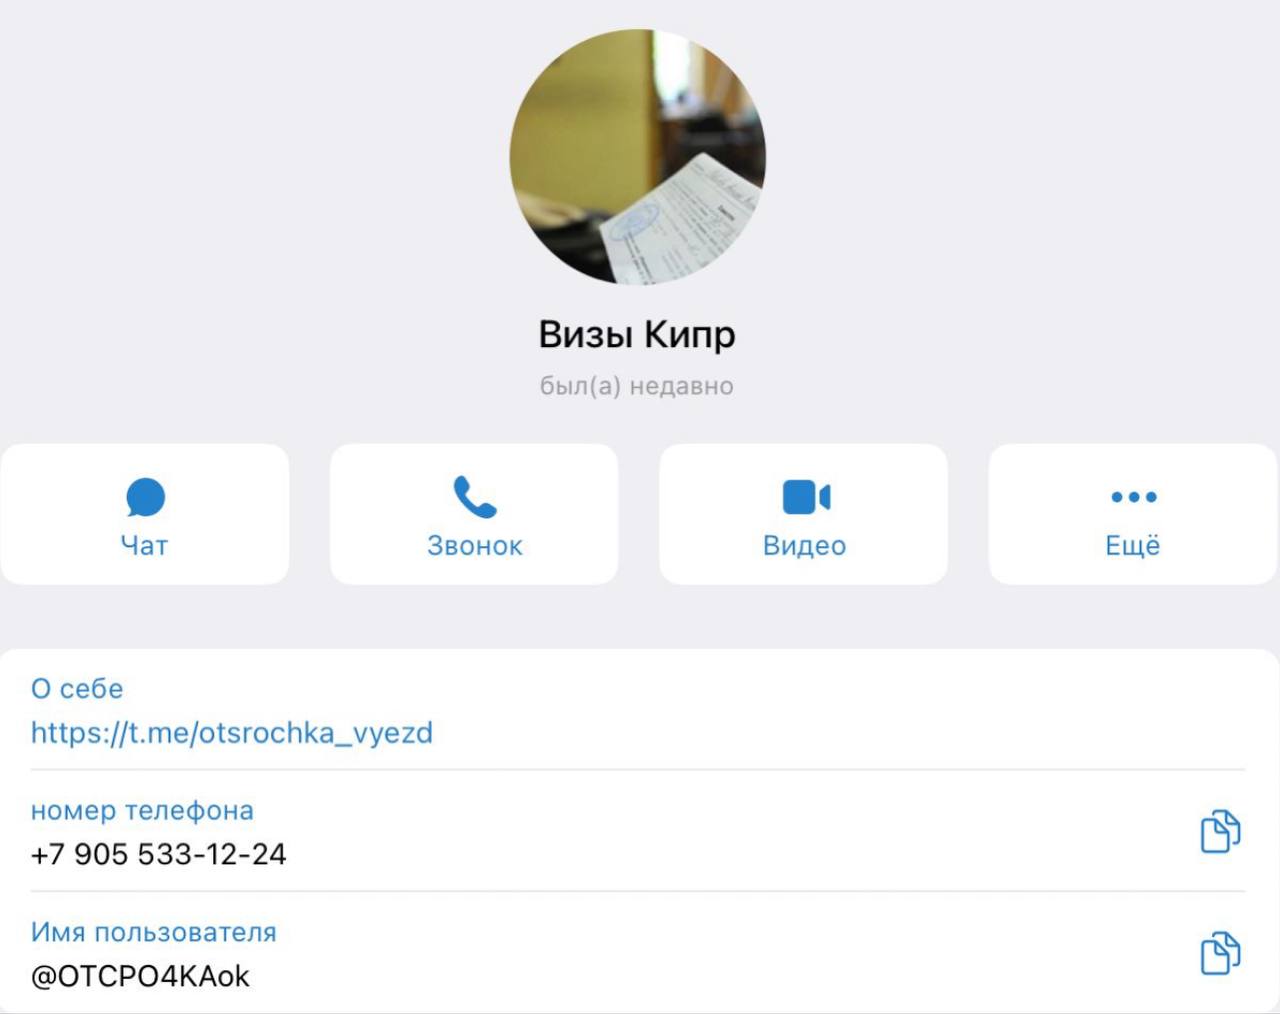Click the Звонок button label
Image resolution: width=1280 pixels, height=1014 pixels.
475,545
